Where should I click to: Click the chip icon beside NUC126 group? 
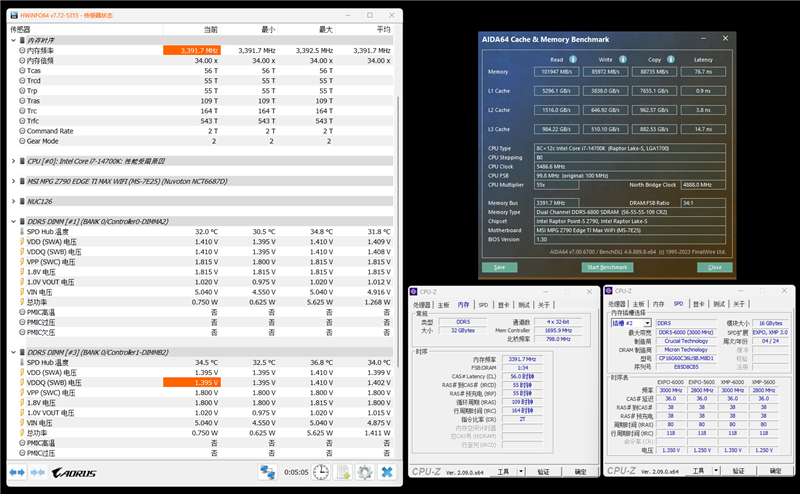pos(22,202)
